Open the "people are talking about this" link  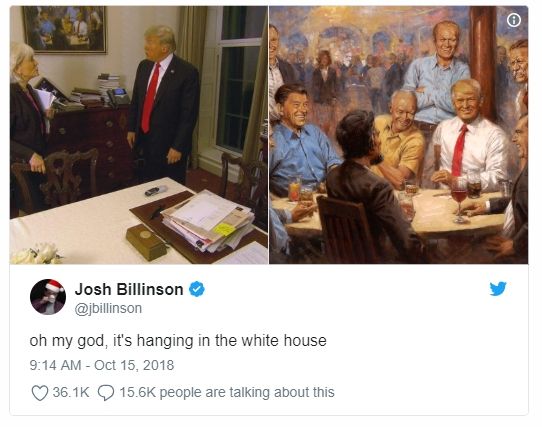pos(247,392)
